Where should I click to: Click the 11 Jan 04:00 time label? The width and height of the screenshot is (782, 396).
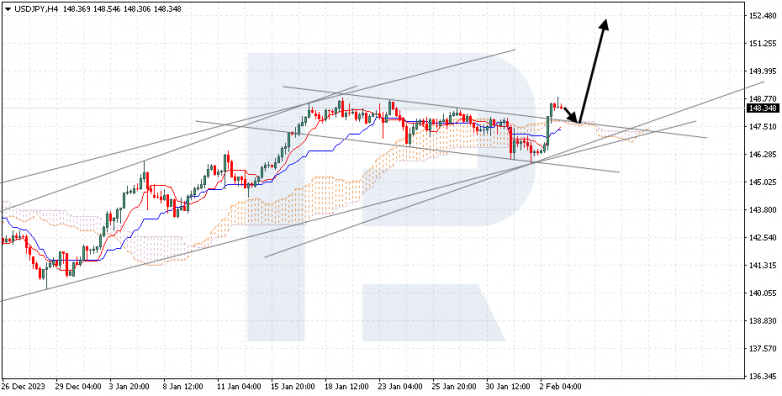[238, 387]
